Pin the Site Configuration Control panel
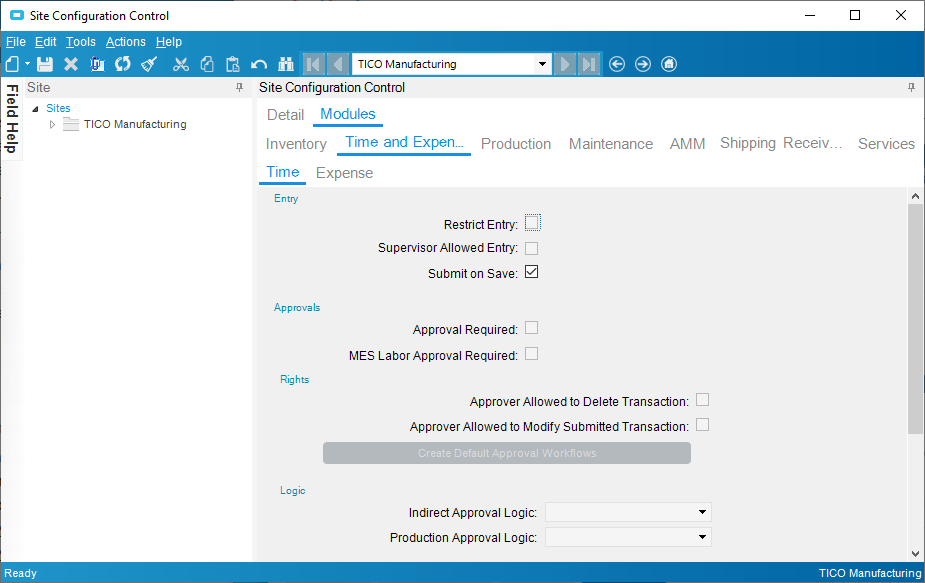 pos(911,87)
